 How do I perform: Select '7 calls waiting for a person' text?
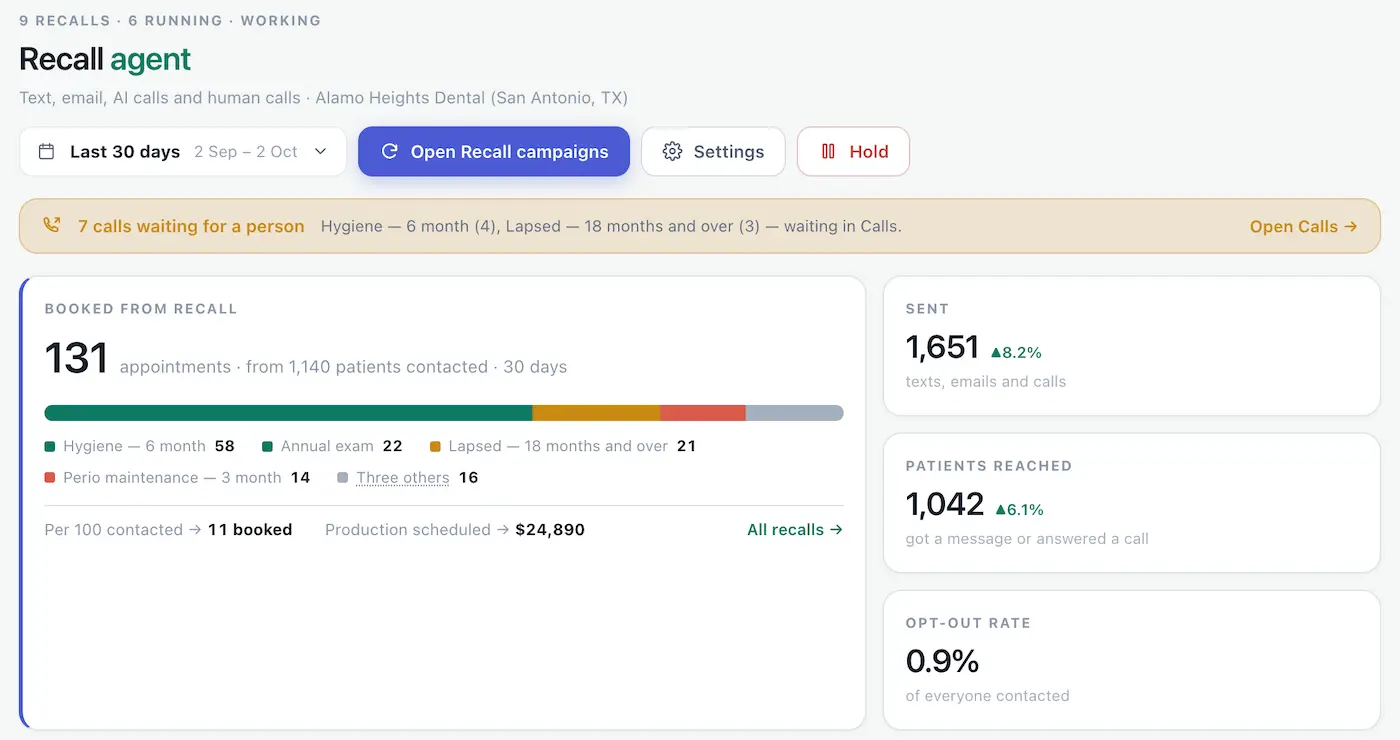click(x=191, y=226)
